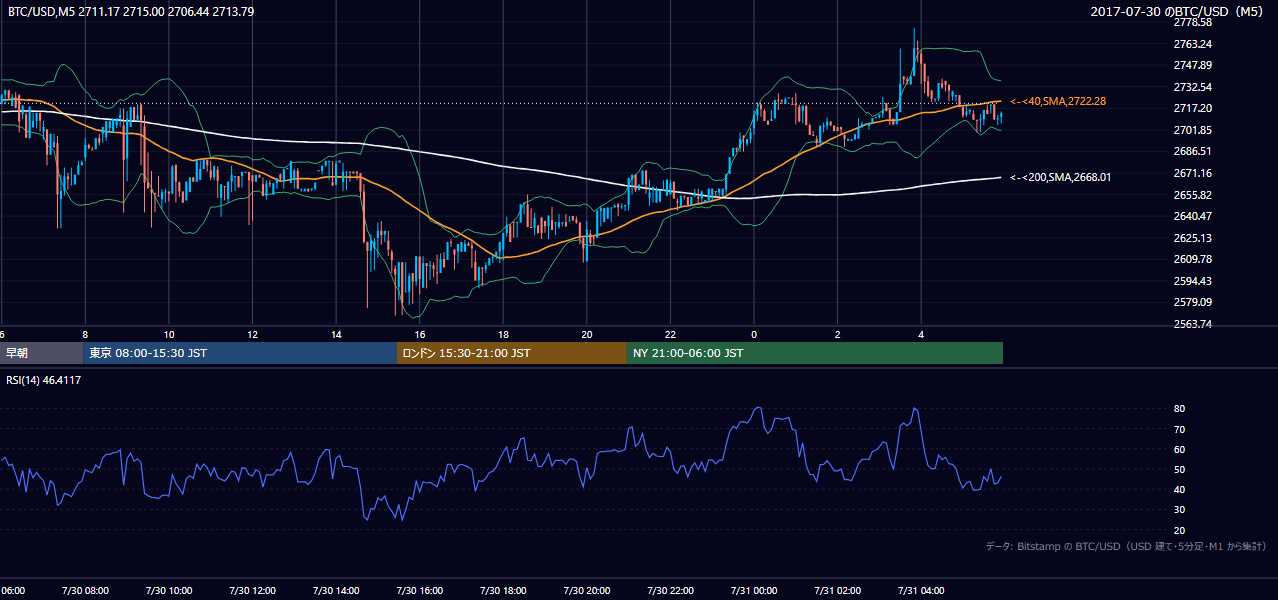Image resolution: width=1278 pixels, height=600 pixels.
Task: Select the 40 SMA 2722.28 label
Action: 1058,102
